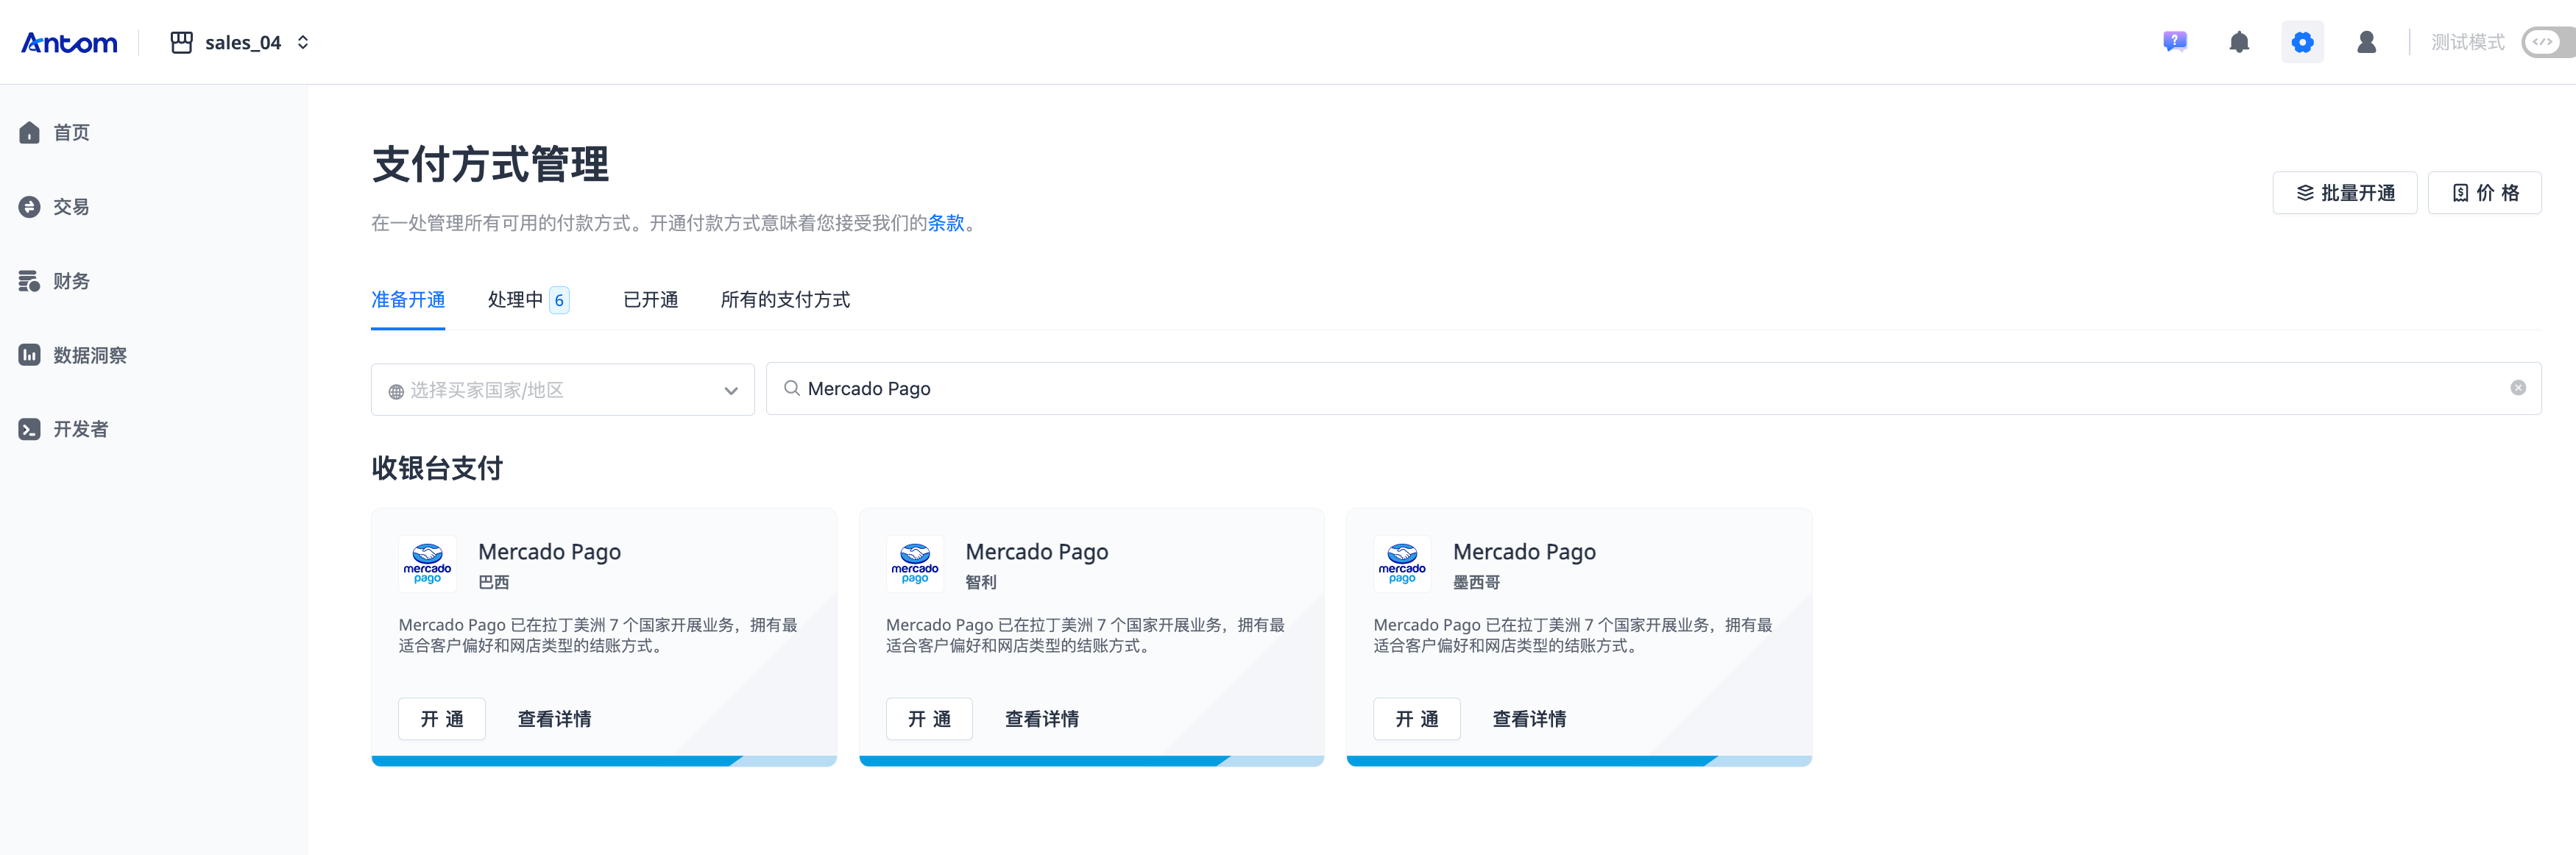Image resolution: width=2576 pixels, height=855 pixels.
Task: Click the 批量开通 button
Action: pos(2344,193)
